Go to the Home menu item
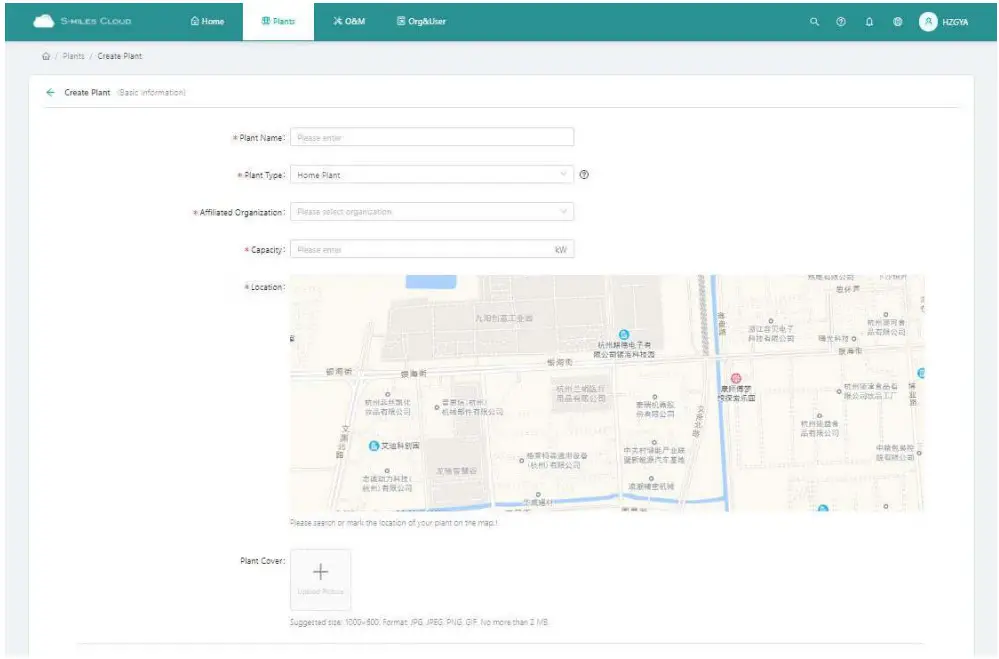The image size is (999, 659). (207, 20)
